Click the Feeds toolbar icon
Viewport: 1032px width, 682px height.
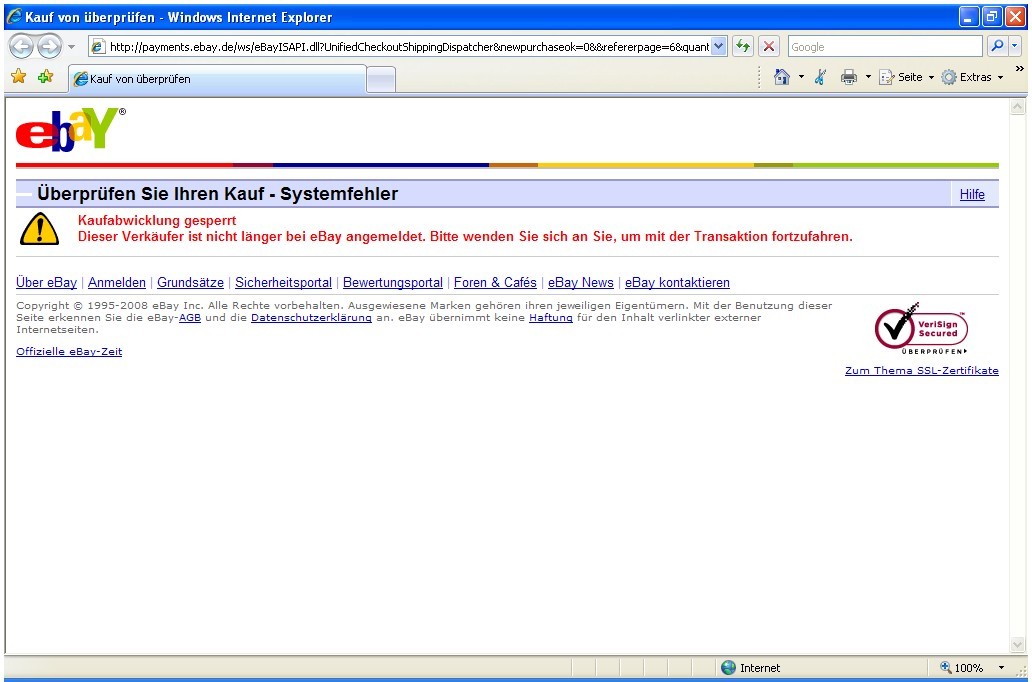[821, 77]
